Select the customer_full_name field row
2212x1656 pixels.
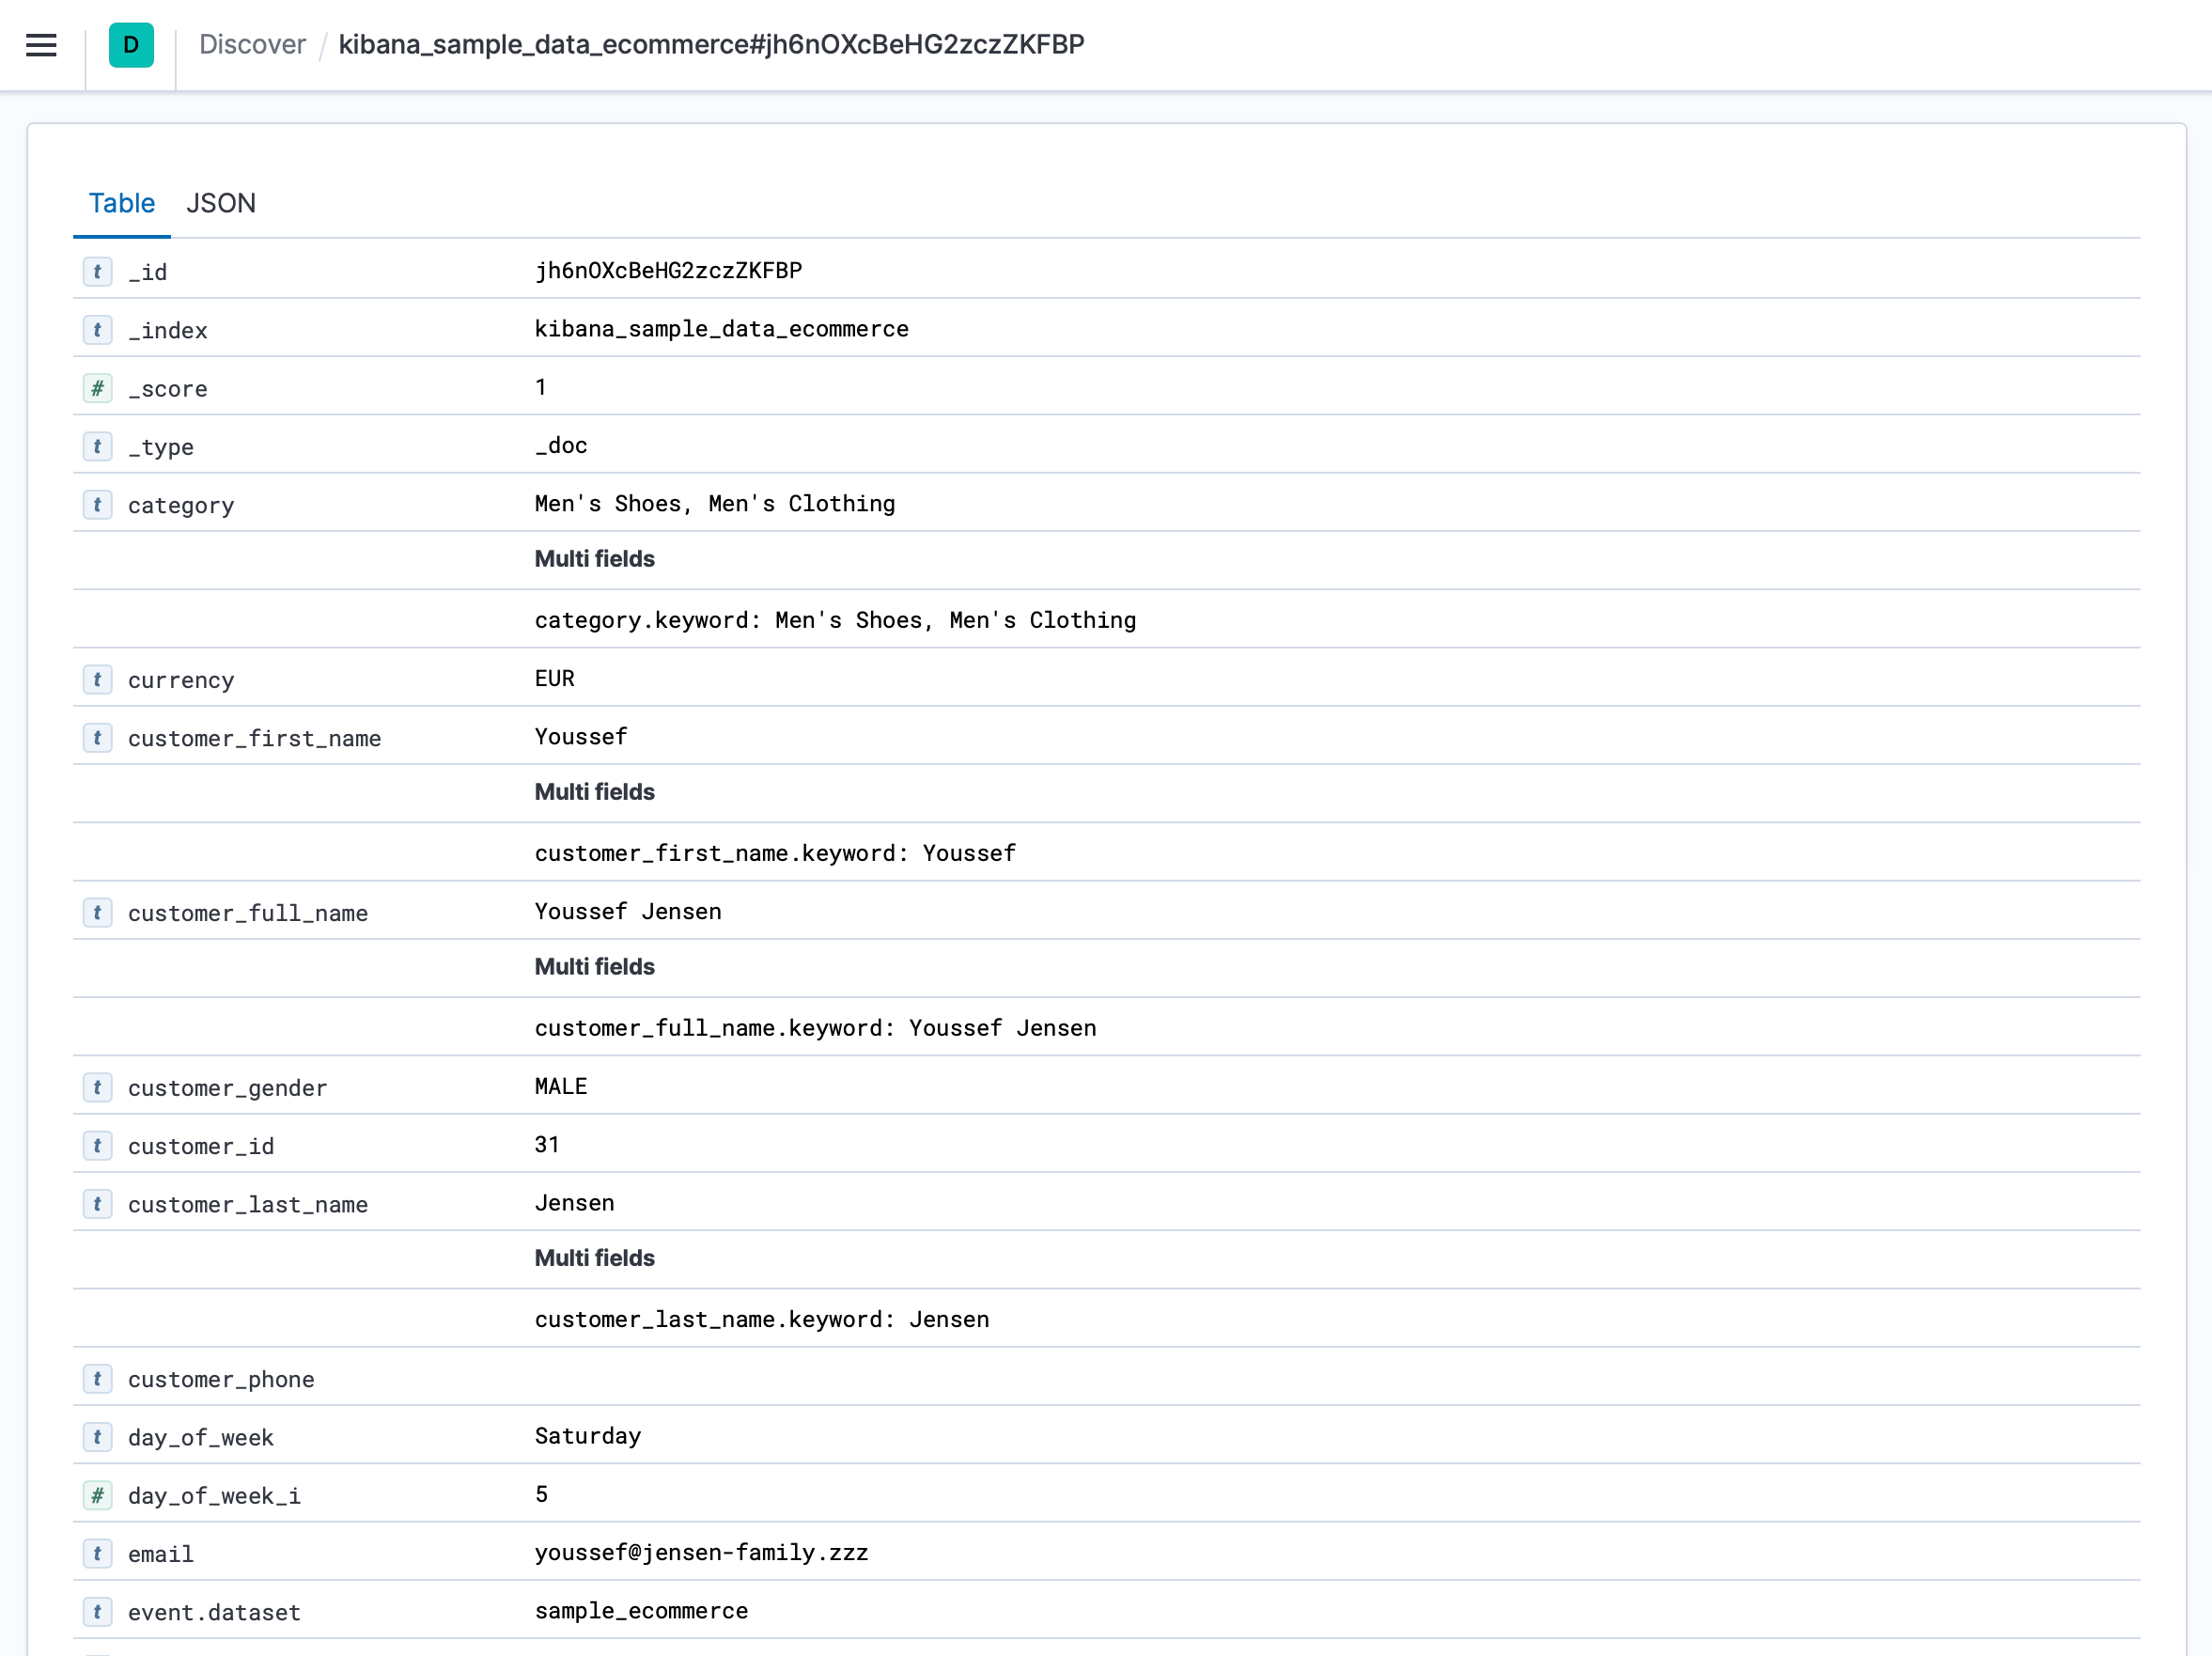click(x=248, y=912)
